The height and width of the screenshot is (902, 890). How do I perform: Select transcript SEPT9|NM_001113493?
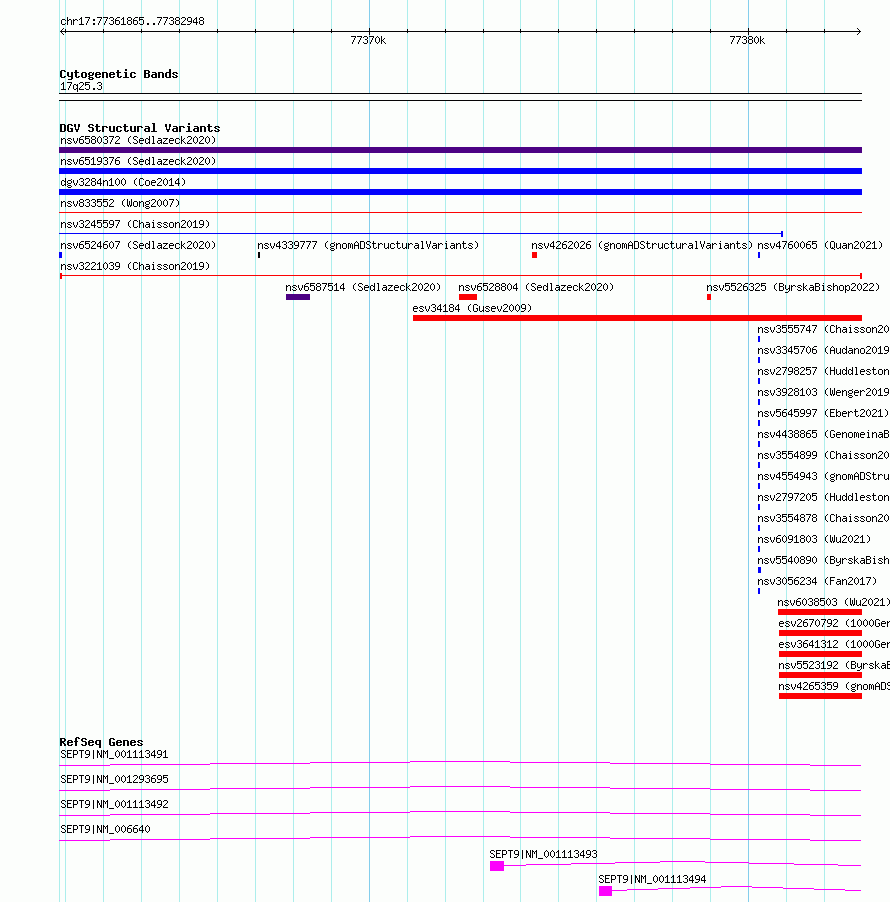pyautogui.click(x=544, y=854)
